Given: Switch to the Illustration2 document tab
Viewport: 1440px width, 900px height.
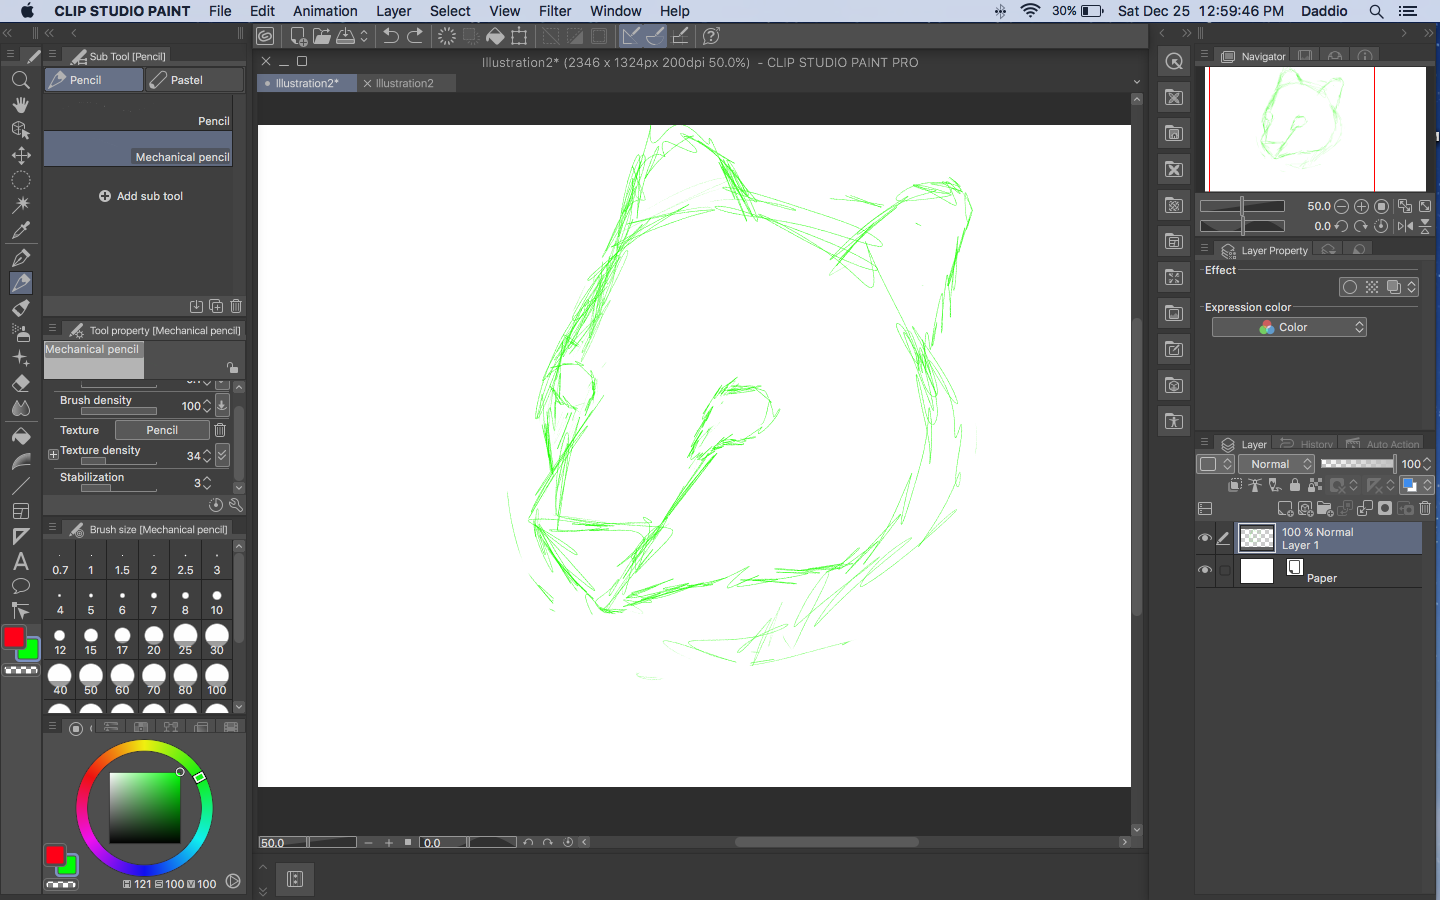Looking at the screenshot, I should [405, 83].
